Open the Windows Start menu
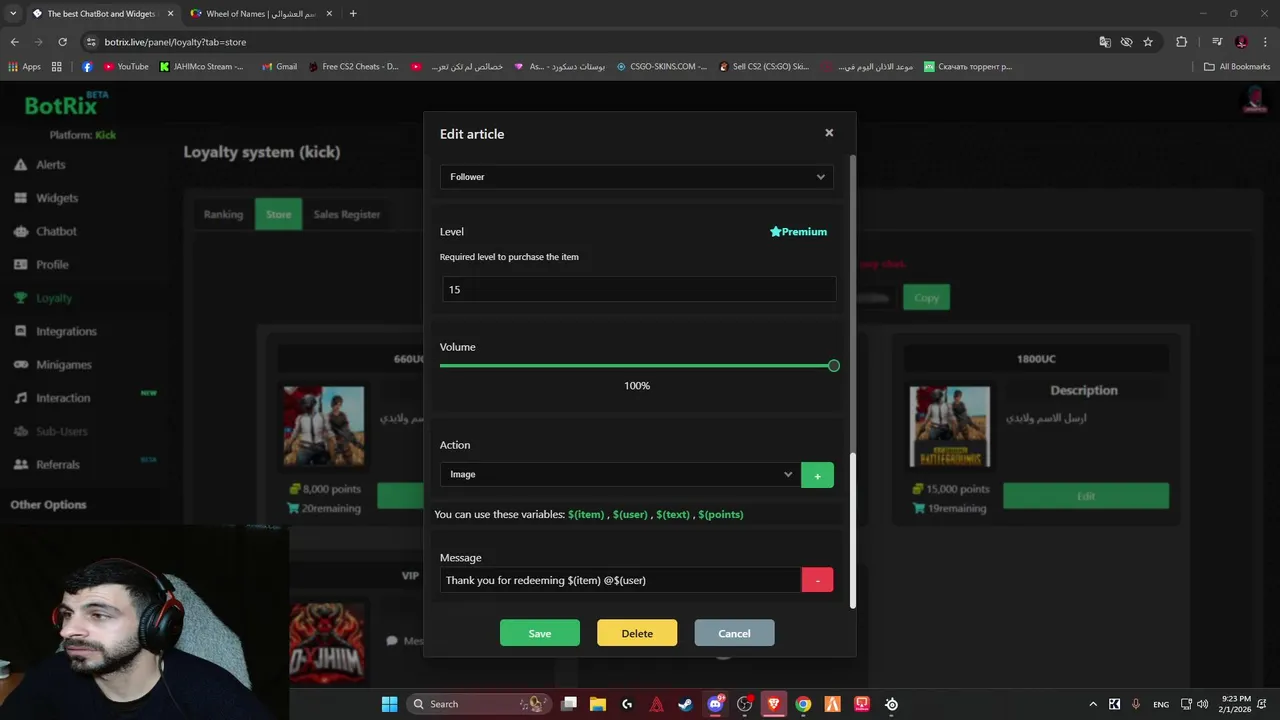The image size is (1280, 720). pyautogui.click(x=389, y=704)
